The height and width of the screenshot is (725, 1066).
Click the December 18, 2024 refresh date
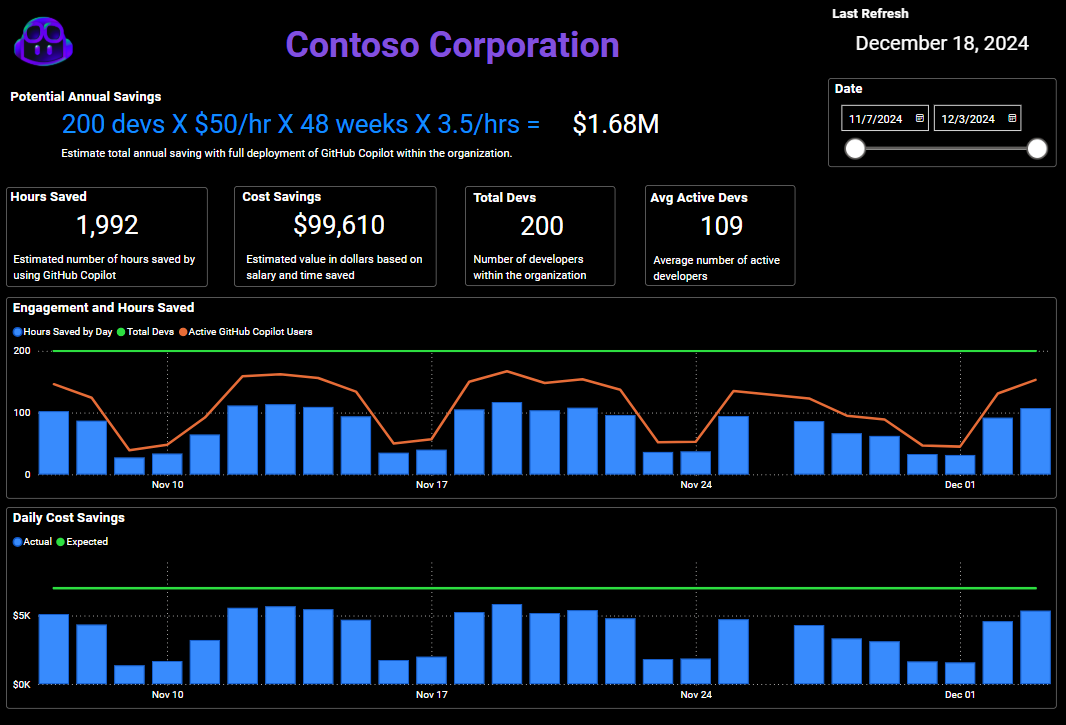click(x=942, y=44)
